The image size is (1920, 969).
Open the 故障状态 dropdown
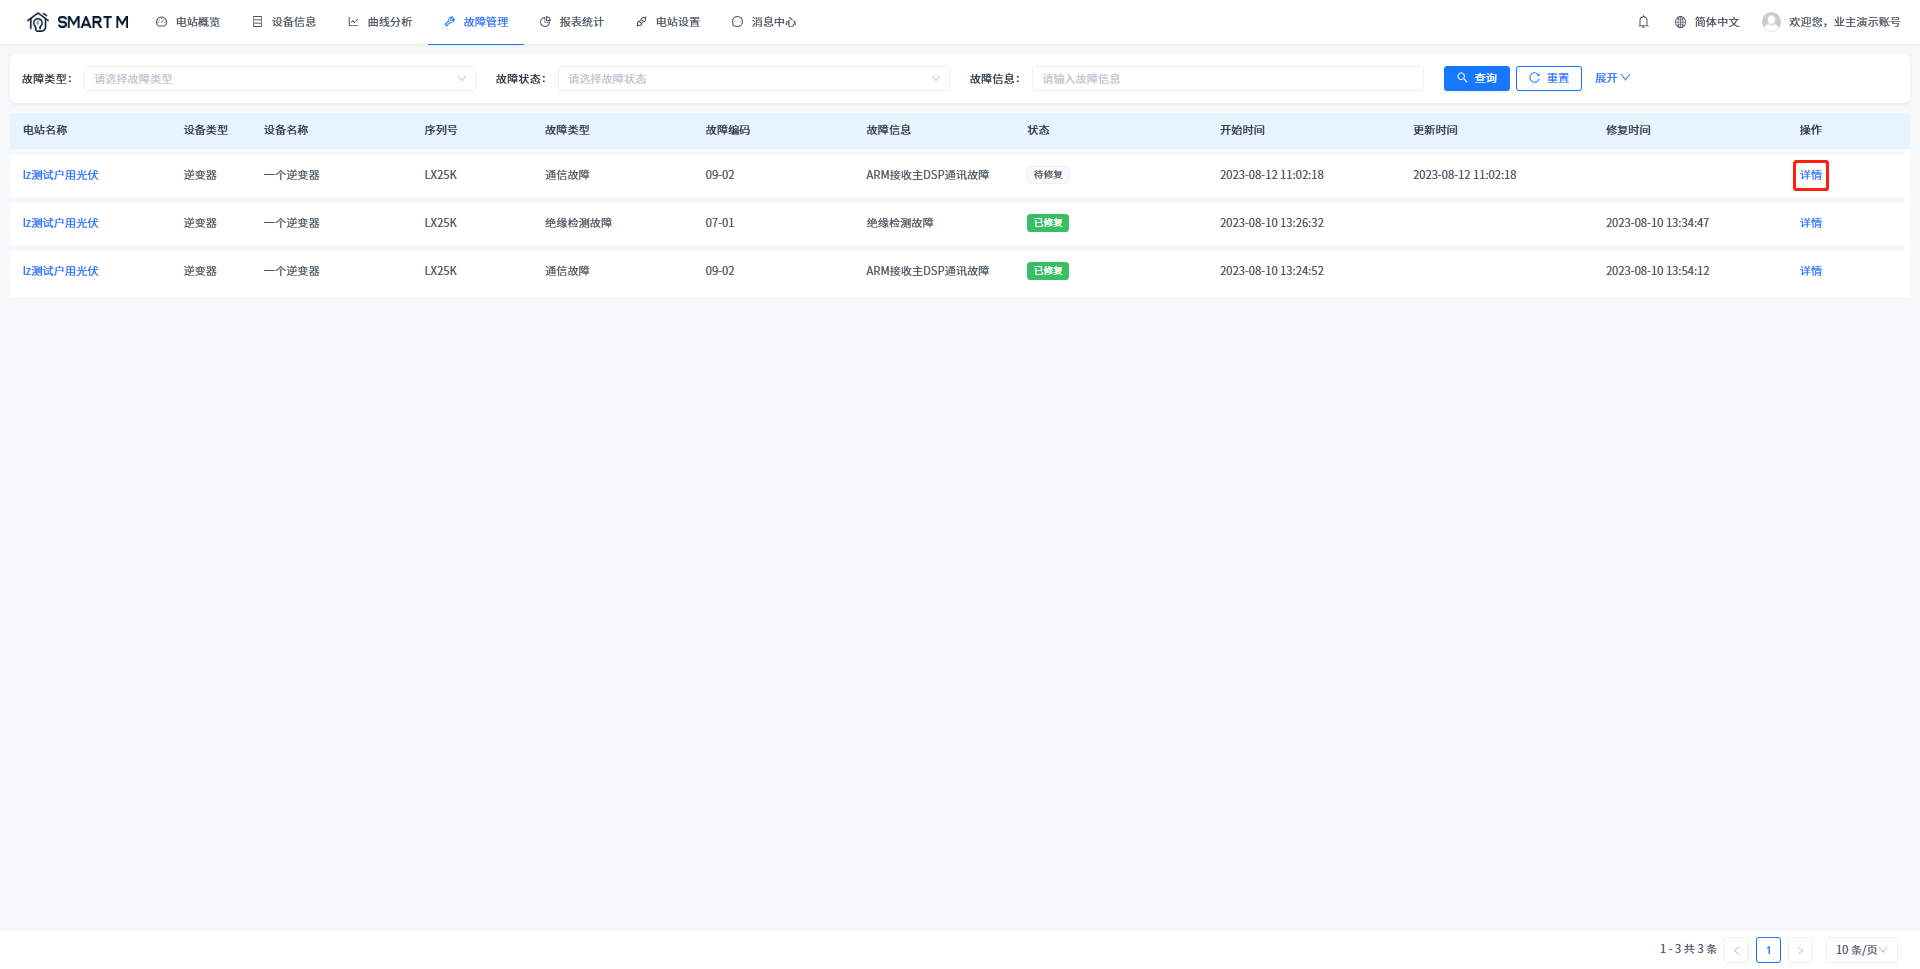coord(753,79)
